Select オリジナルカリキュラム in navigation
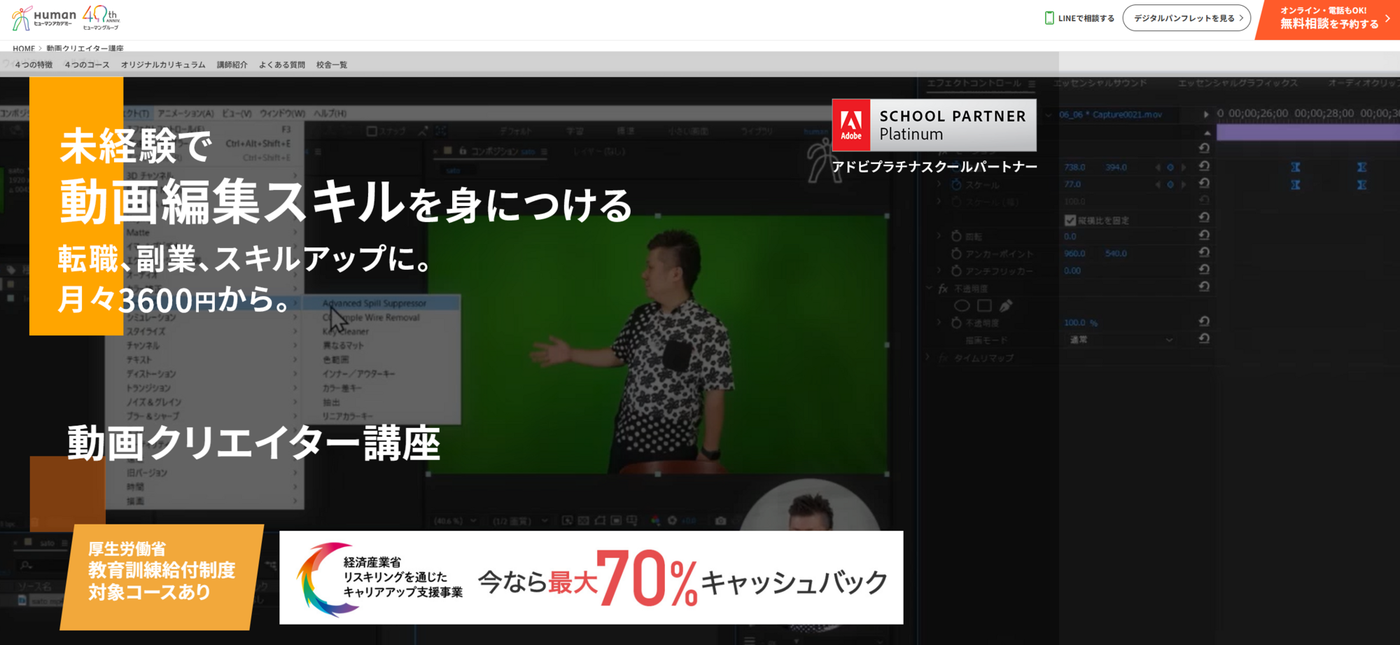The width and height of the screenshot is (1400, 645). [163, 65]
